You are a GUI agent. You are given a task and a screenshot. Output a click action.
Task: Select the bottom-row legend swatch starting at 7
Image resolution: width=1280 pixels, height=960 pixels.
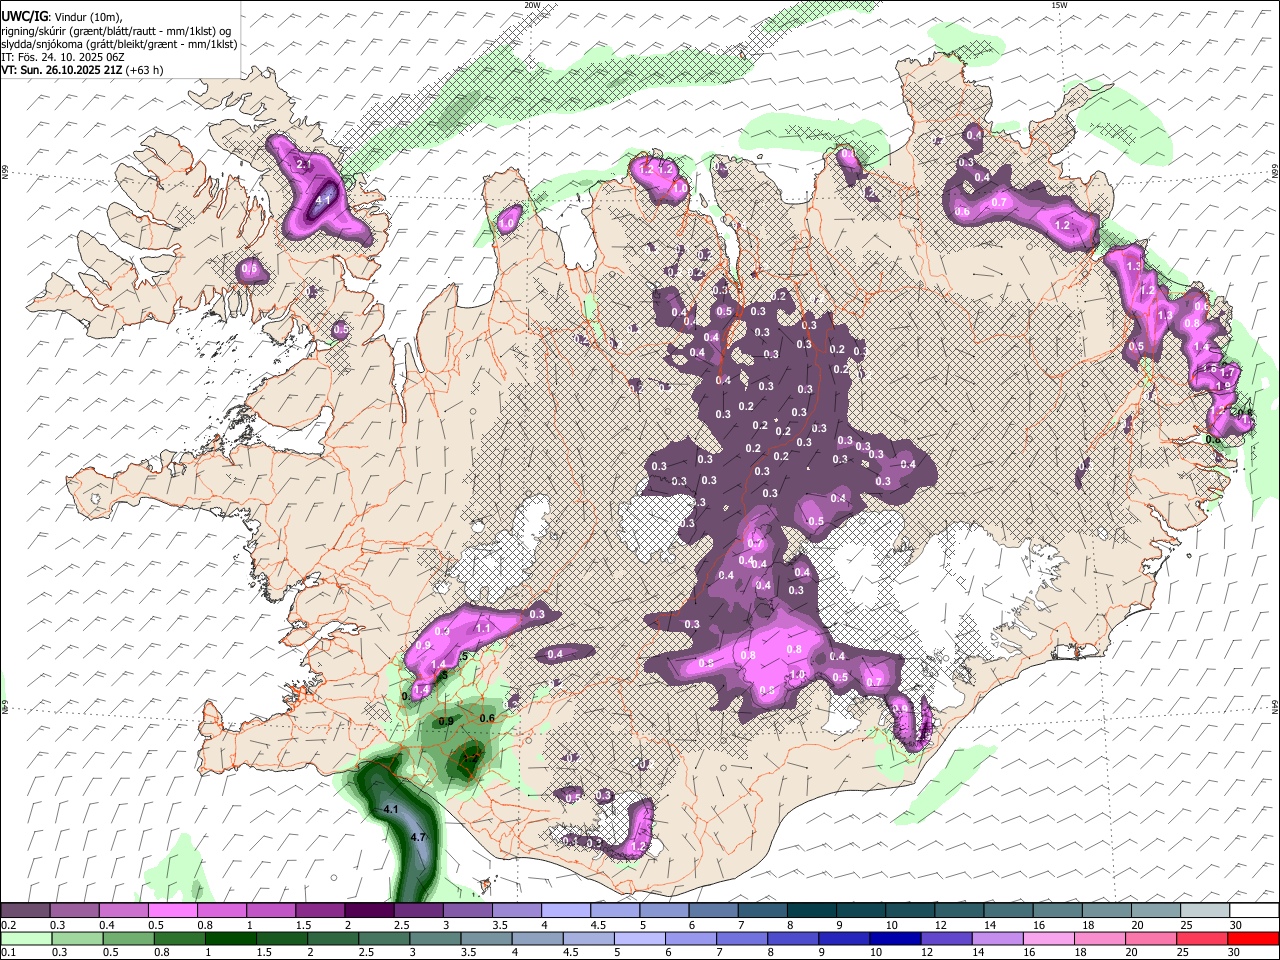coord(742,938)
